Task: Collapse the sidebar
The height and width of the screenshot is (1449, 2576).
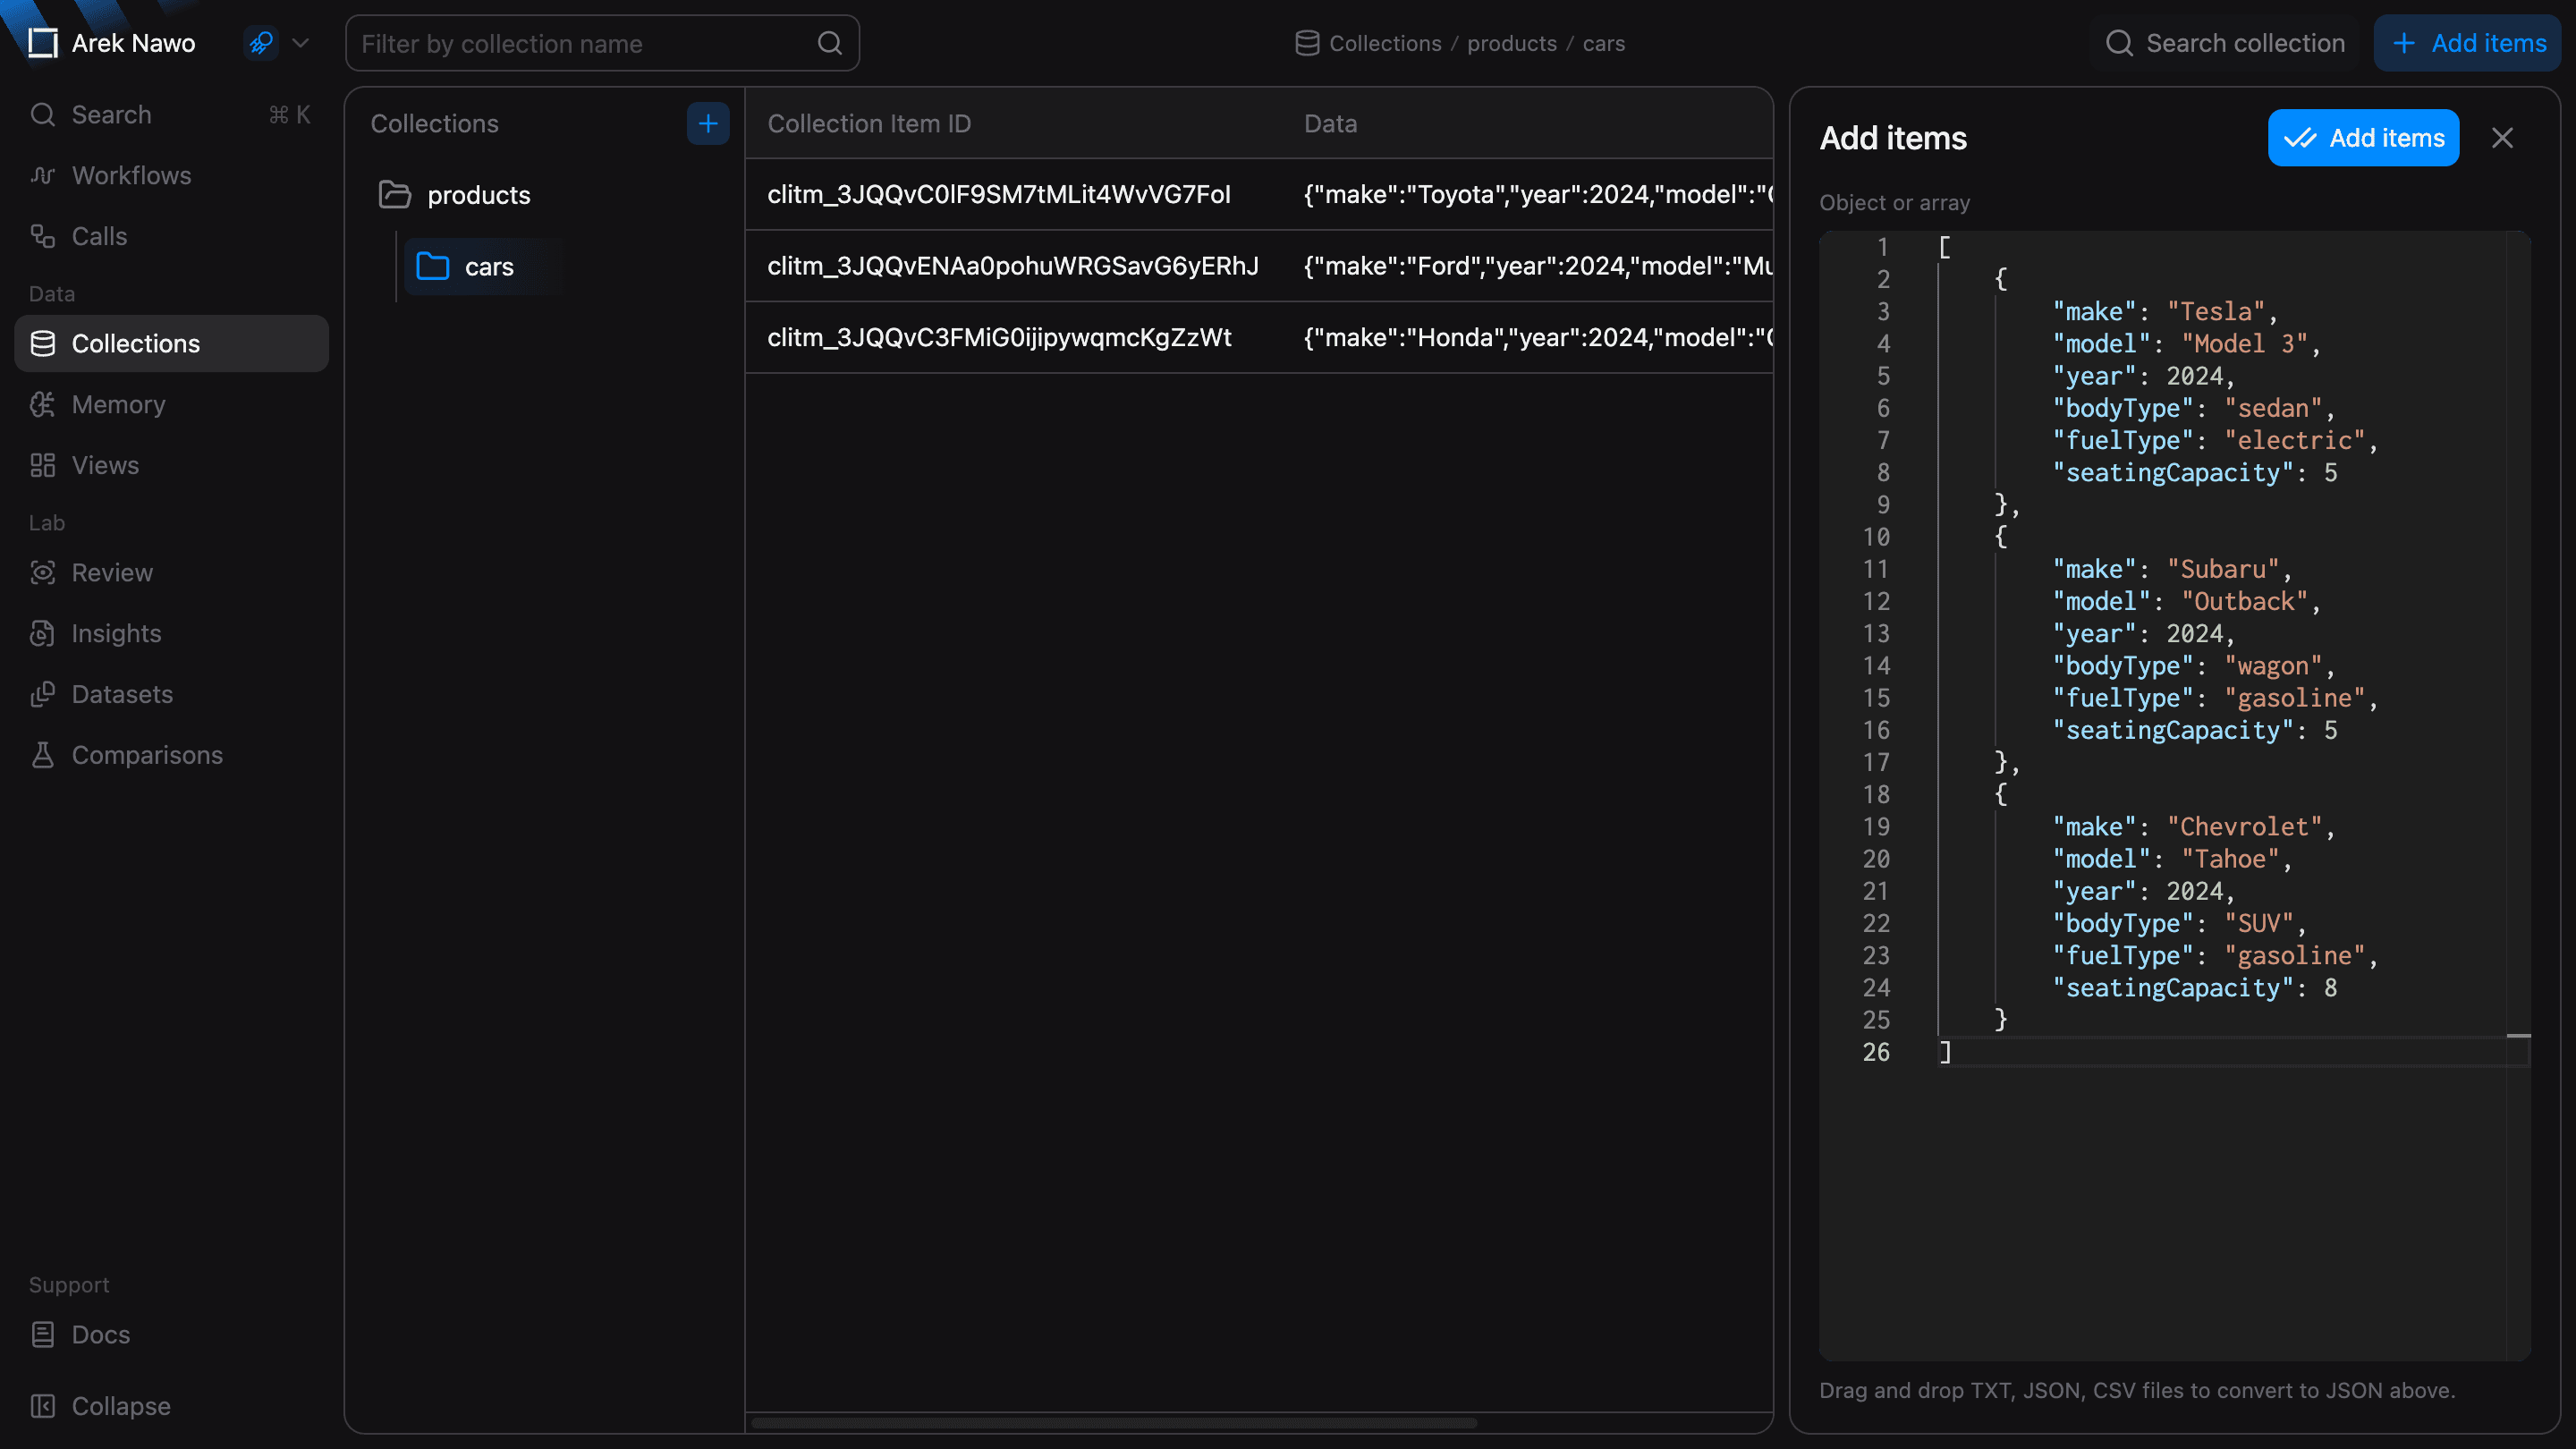Action: (x=171, y=1407)
